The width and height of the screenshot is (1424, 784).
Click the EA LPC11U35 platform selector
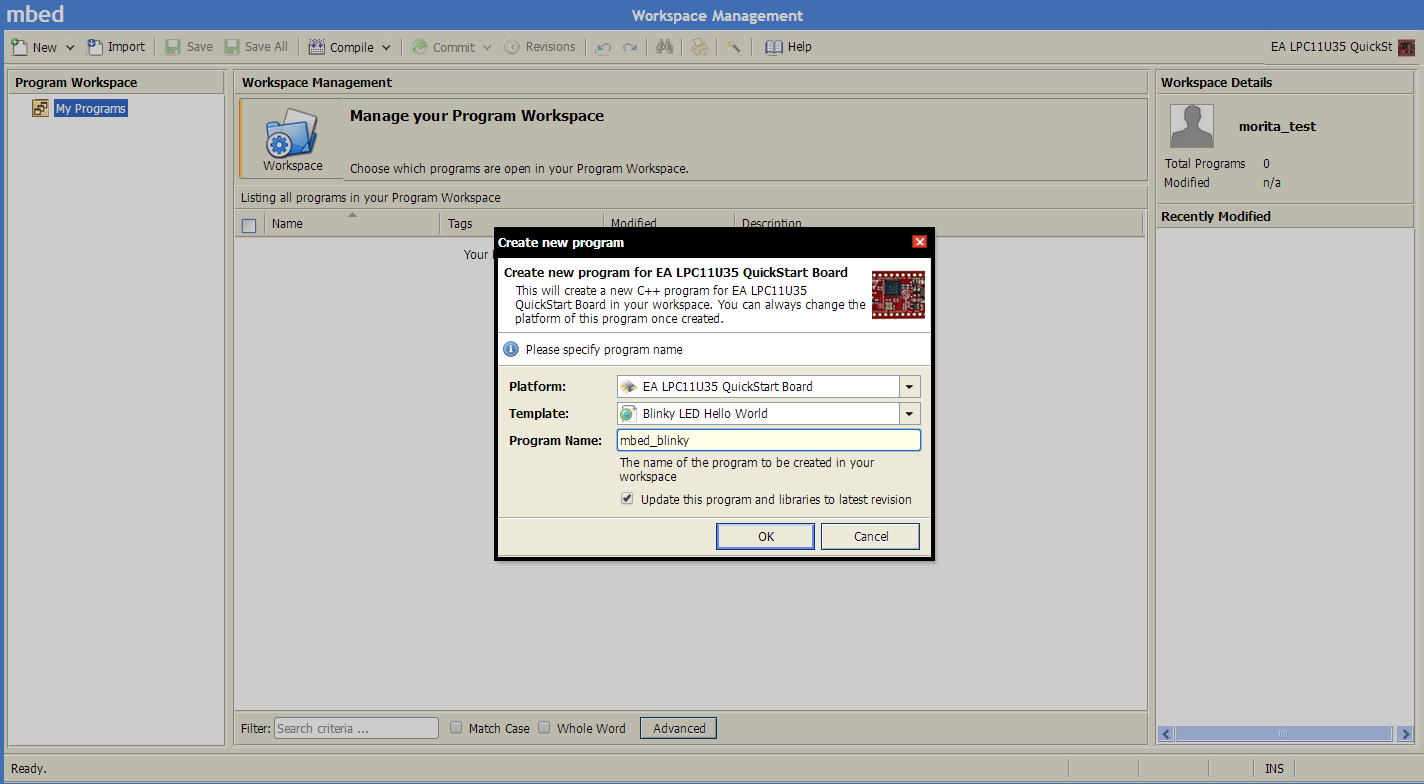[x=1331, y=47]
